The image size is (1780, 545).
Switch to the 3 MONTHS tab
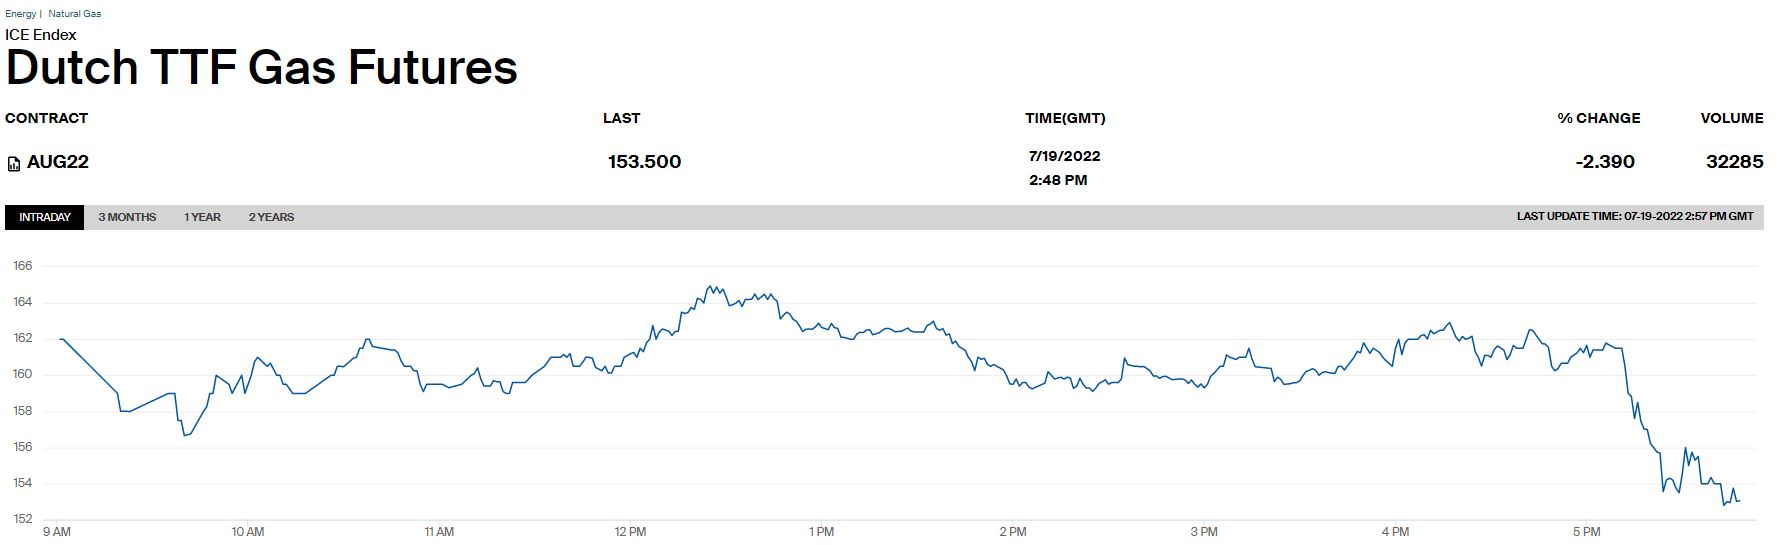(x=127, y=217)
